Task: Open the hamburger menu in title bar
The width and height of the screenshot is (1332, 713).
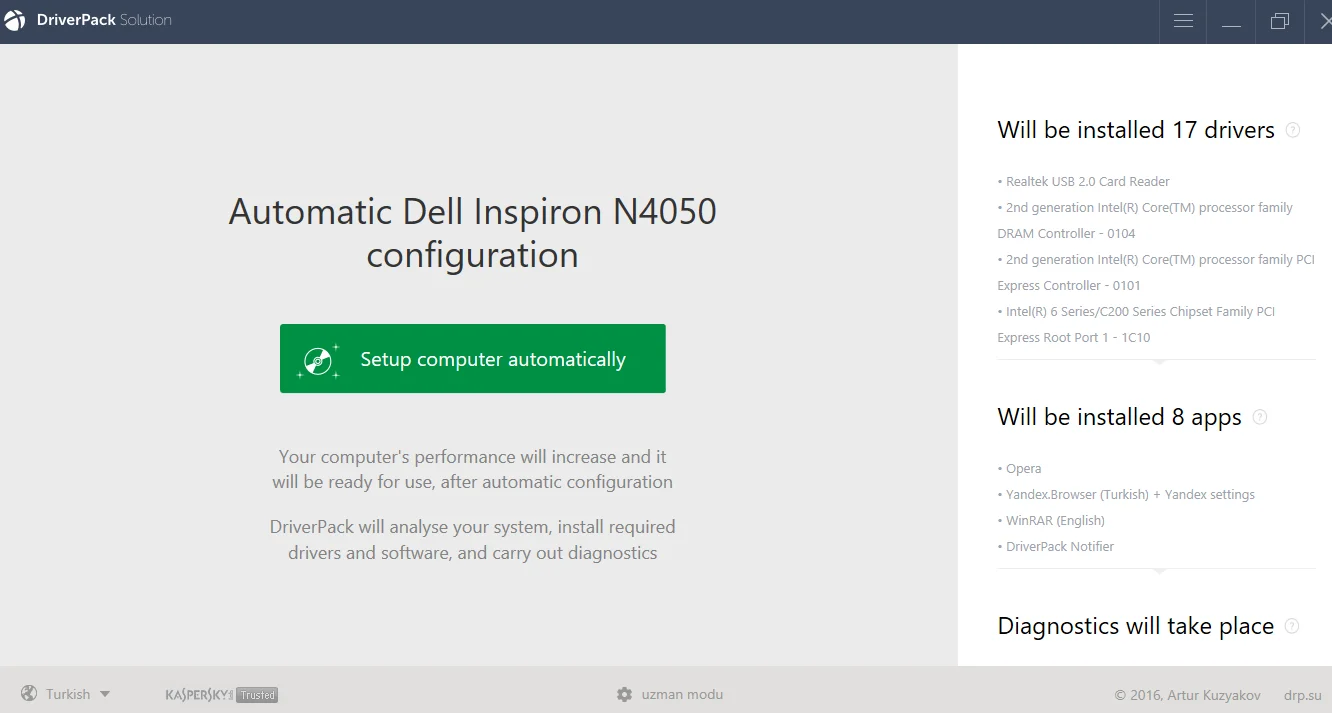Action: pyautogui.click(x=1183, y=21)
